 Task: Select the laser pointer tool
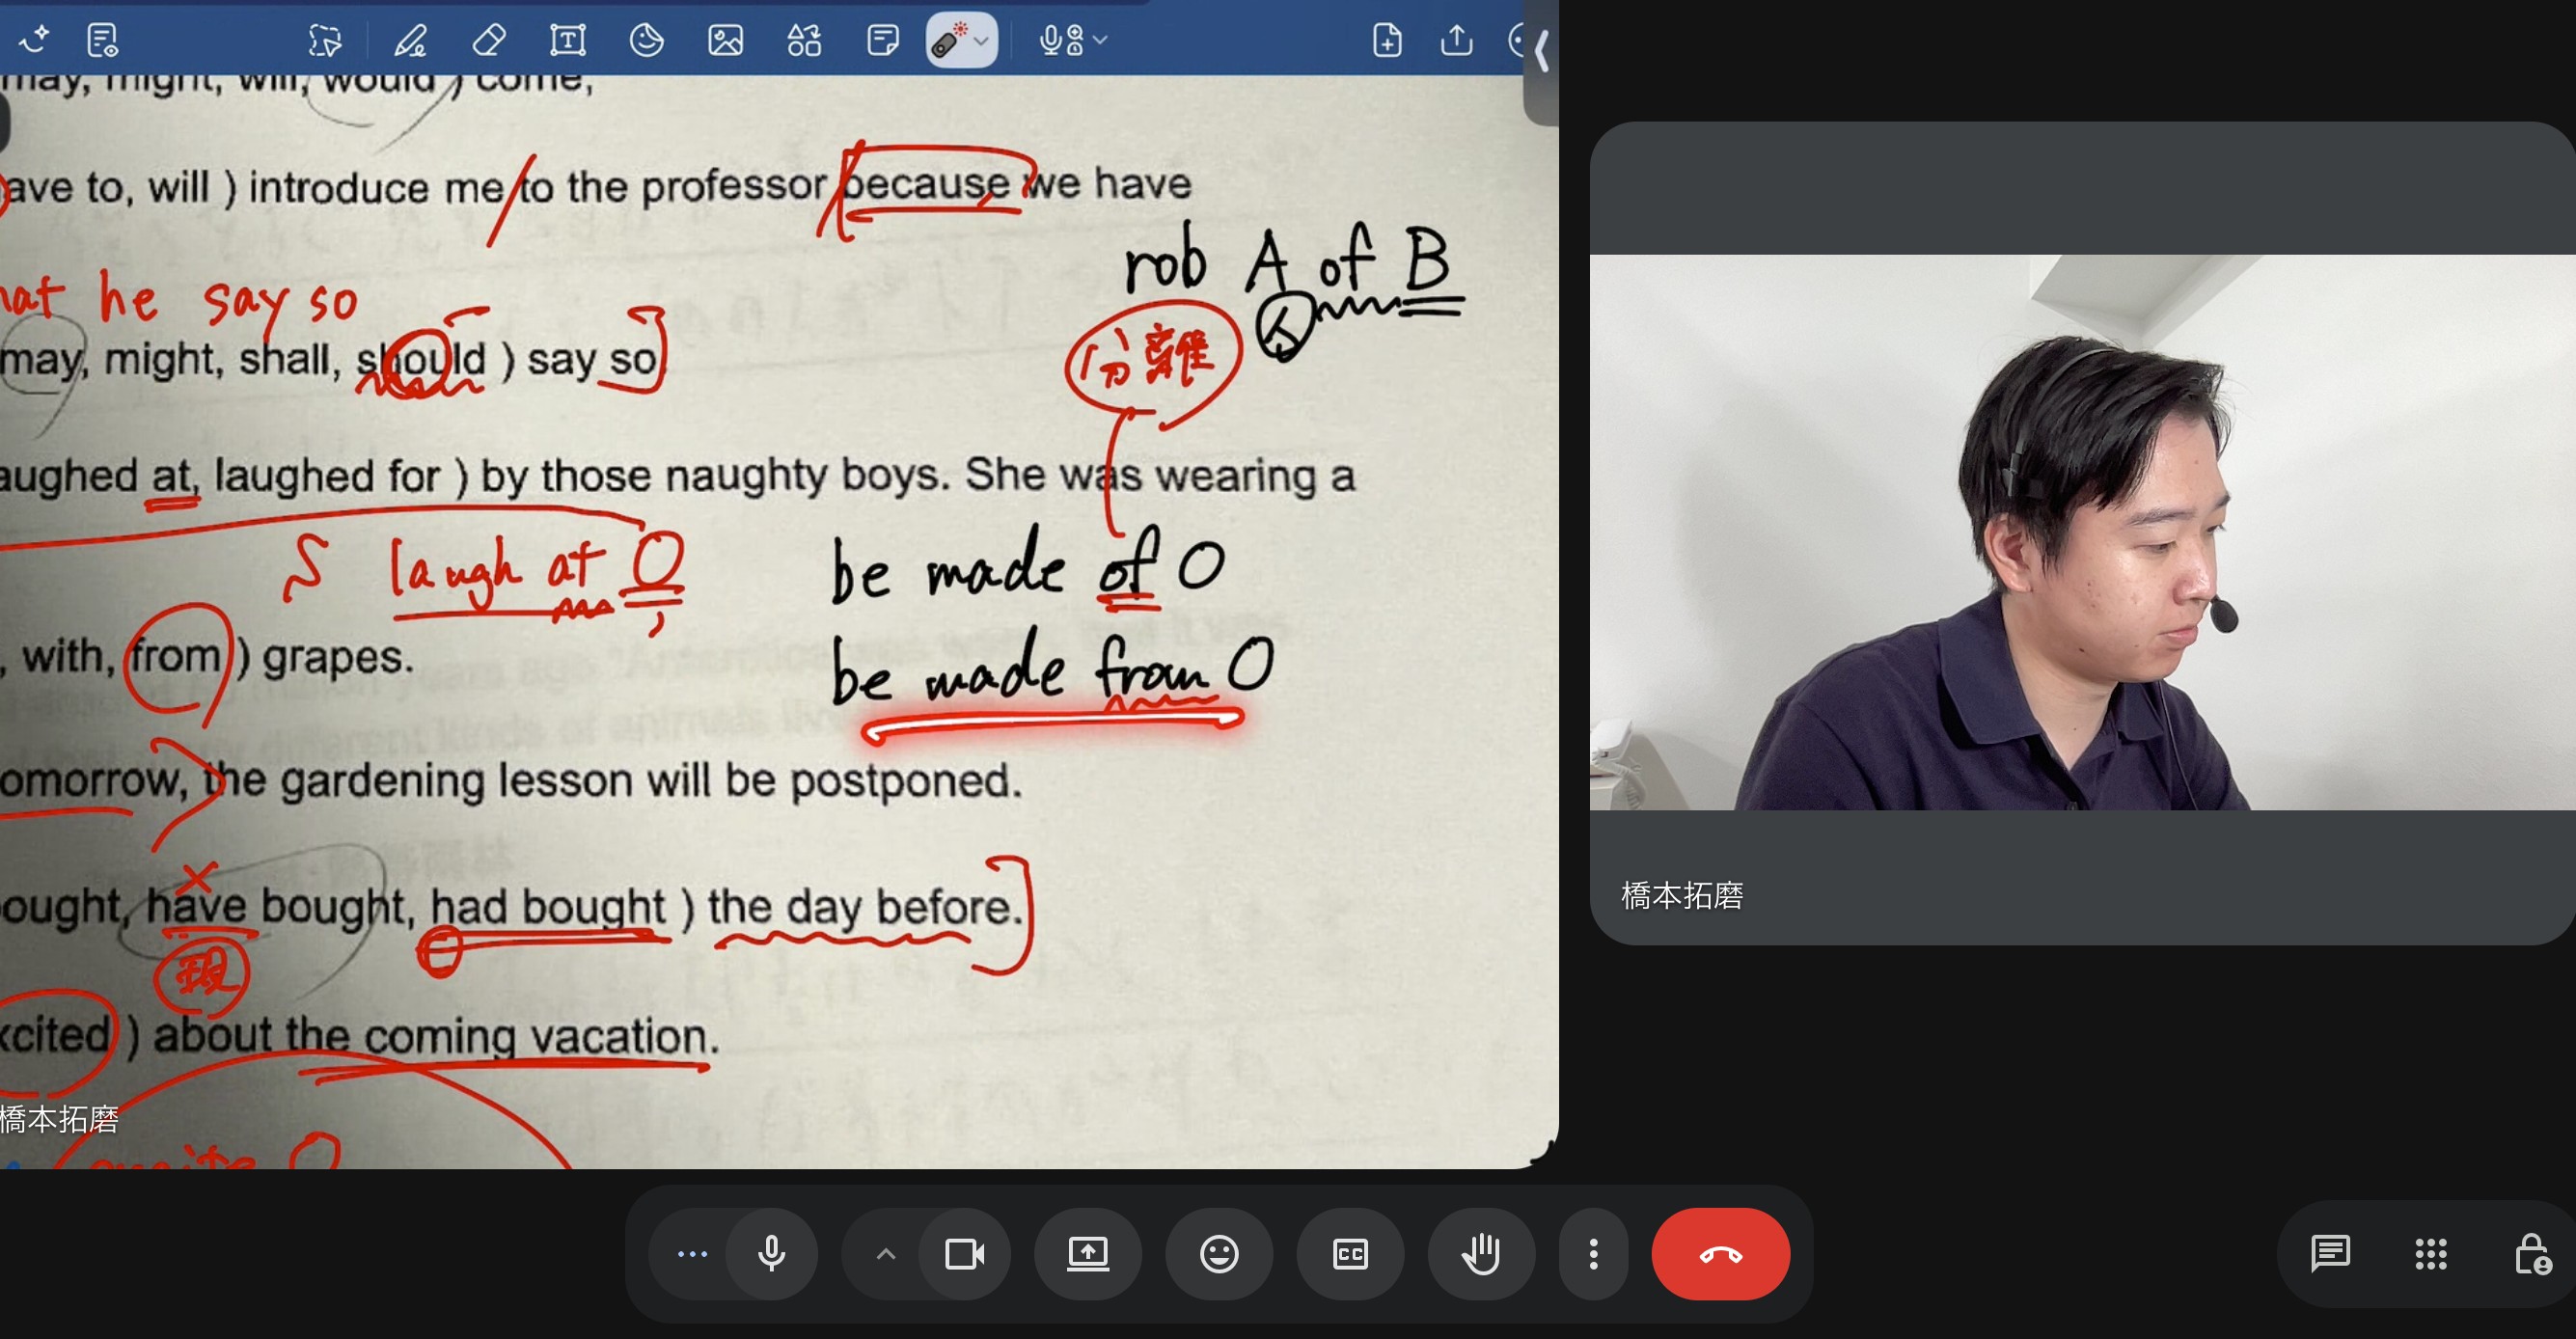948,40
